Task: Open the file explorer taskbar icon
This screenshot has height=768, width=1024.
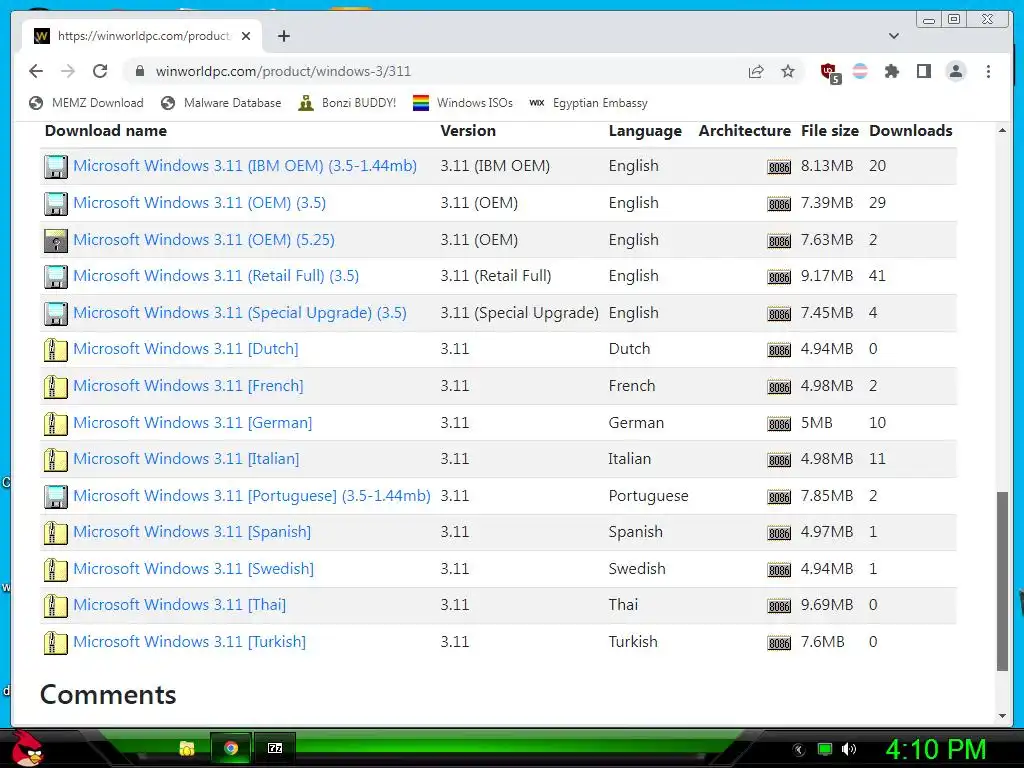Action: point(187,748)
